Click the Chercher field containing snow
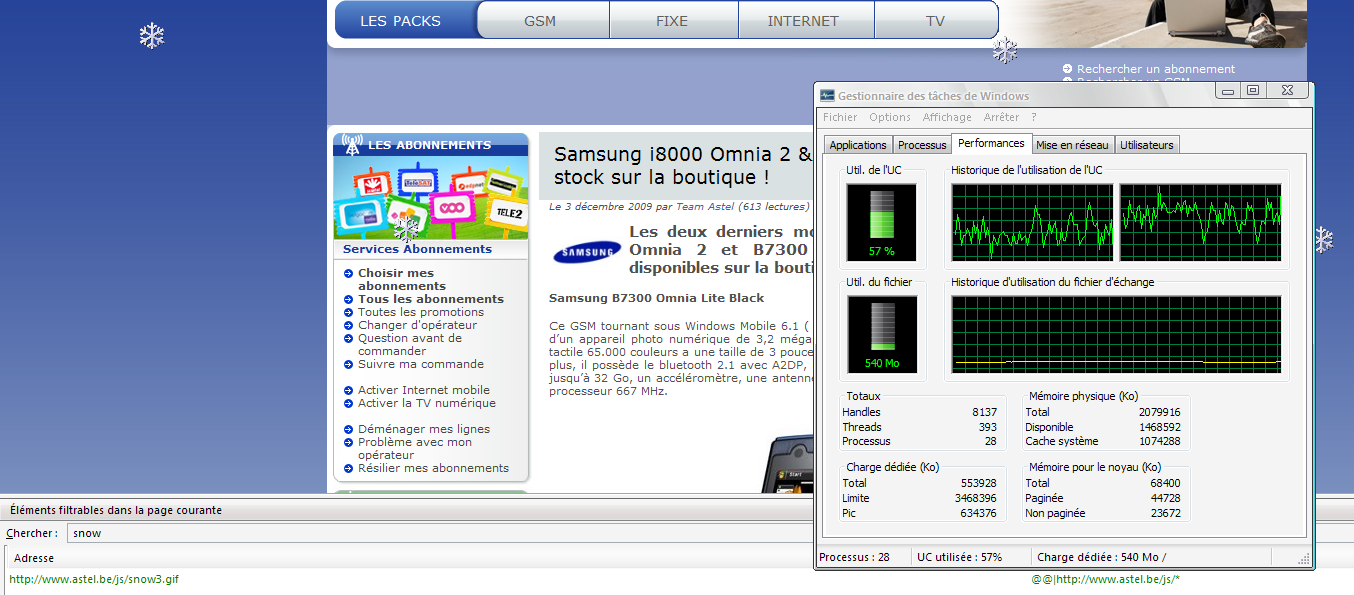 tap(440, 533)
